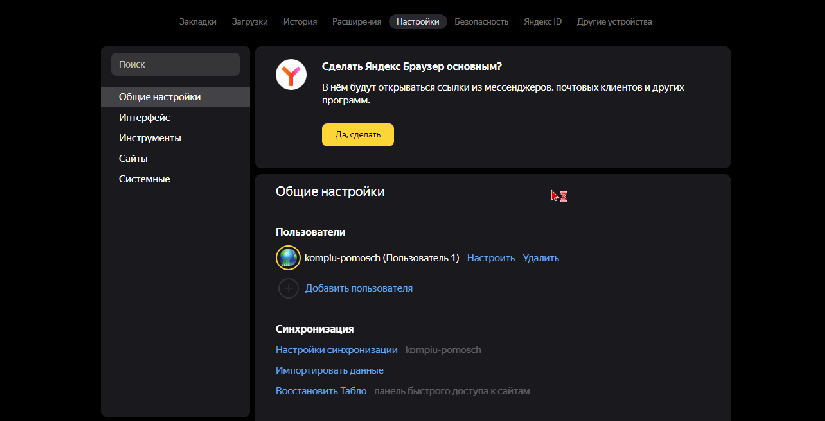The image size is (825, 421).
Task: Switch to the Загрузки tab
Action: click(x=249, y=22)
